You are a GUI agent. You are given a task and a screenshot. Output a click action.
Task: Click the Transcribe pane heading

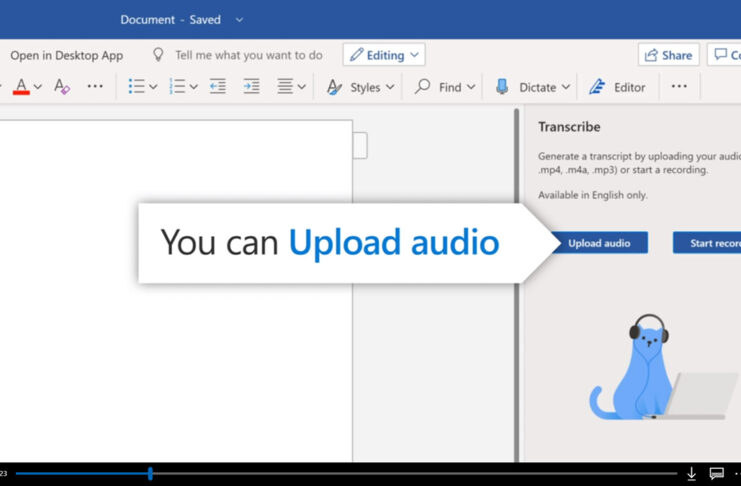click(569, 127)
